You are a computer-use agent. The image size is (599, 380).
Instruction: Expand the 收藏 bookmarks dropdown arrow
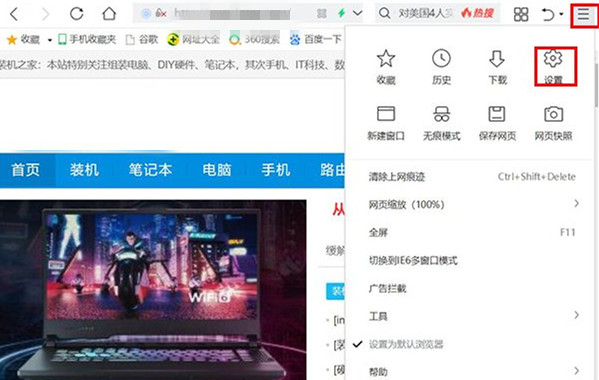pyautogui.click(x=50, y=40)
